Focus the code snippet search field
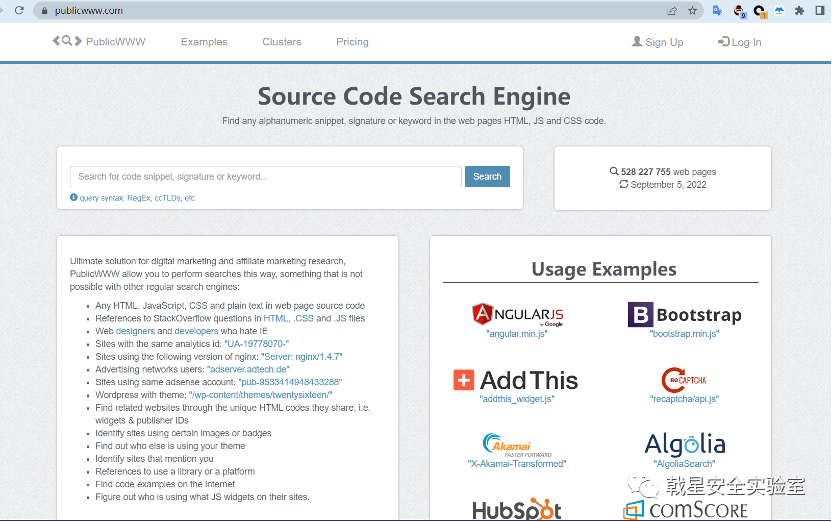The image size is (832, 522). point(266,177)
